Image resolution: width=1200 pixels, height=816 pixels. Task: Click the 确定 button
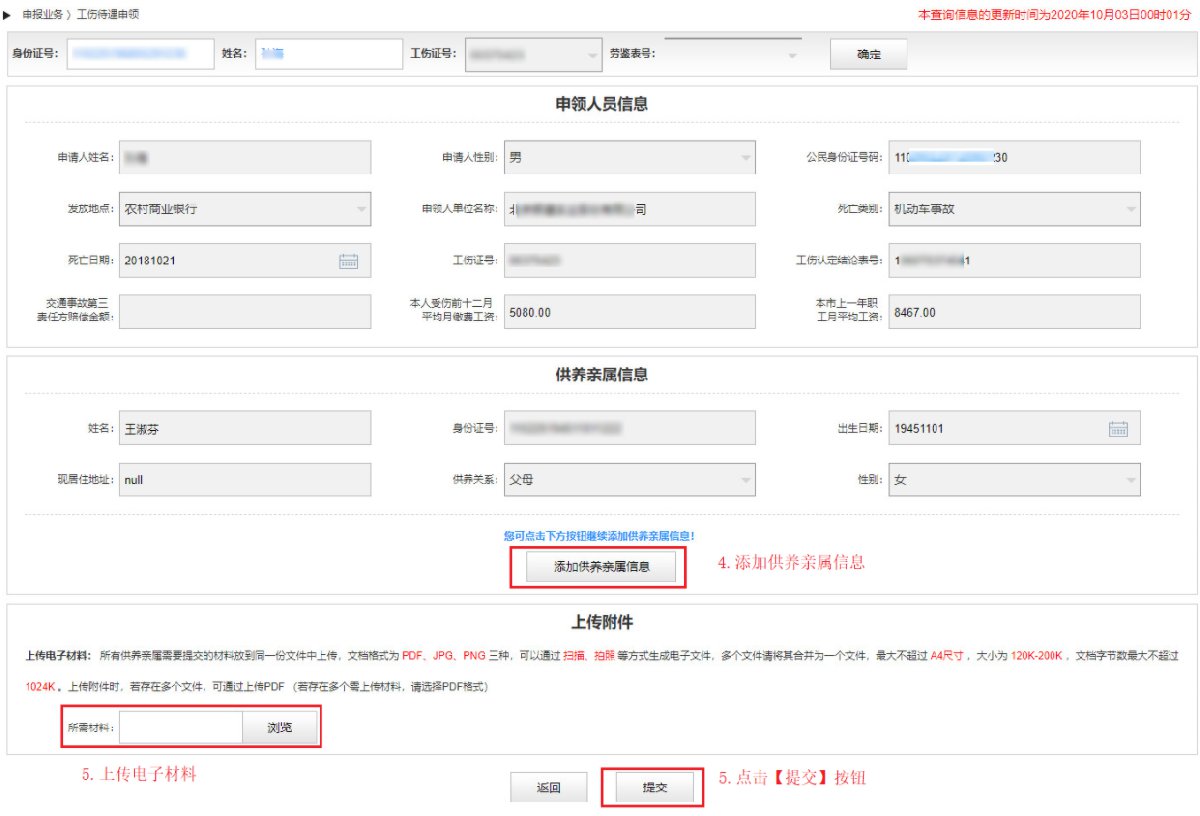pyautogui.click(x=868, y=55)
